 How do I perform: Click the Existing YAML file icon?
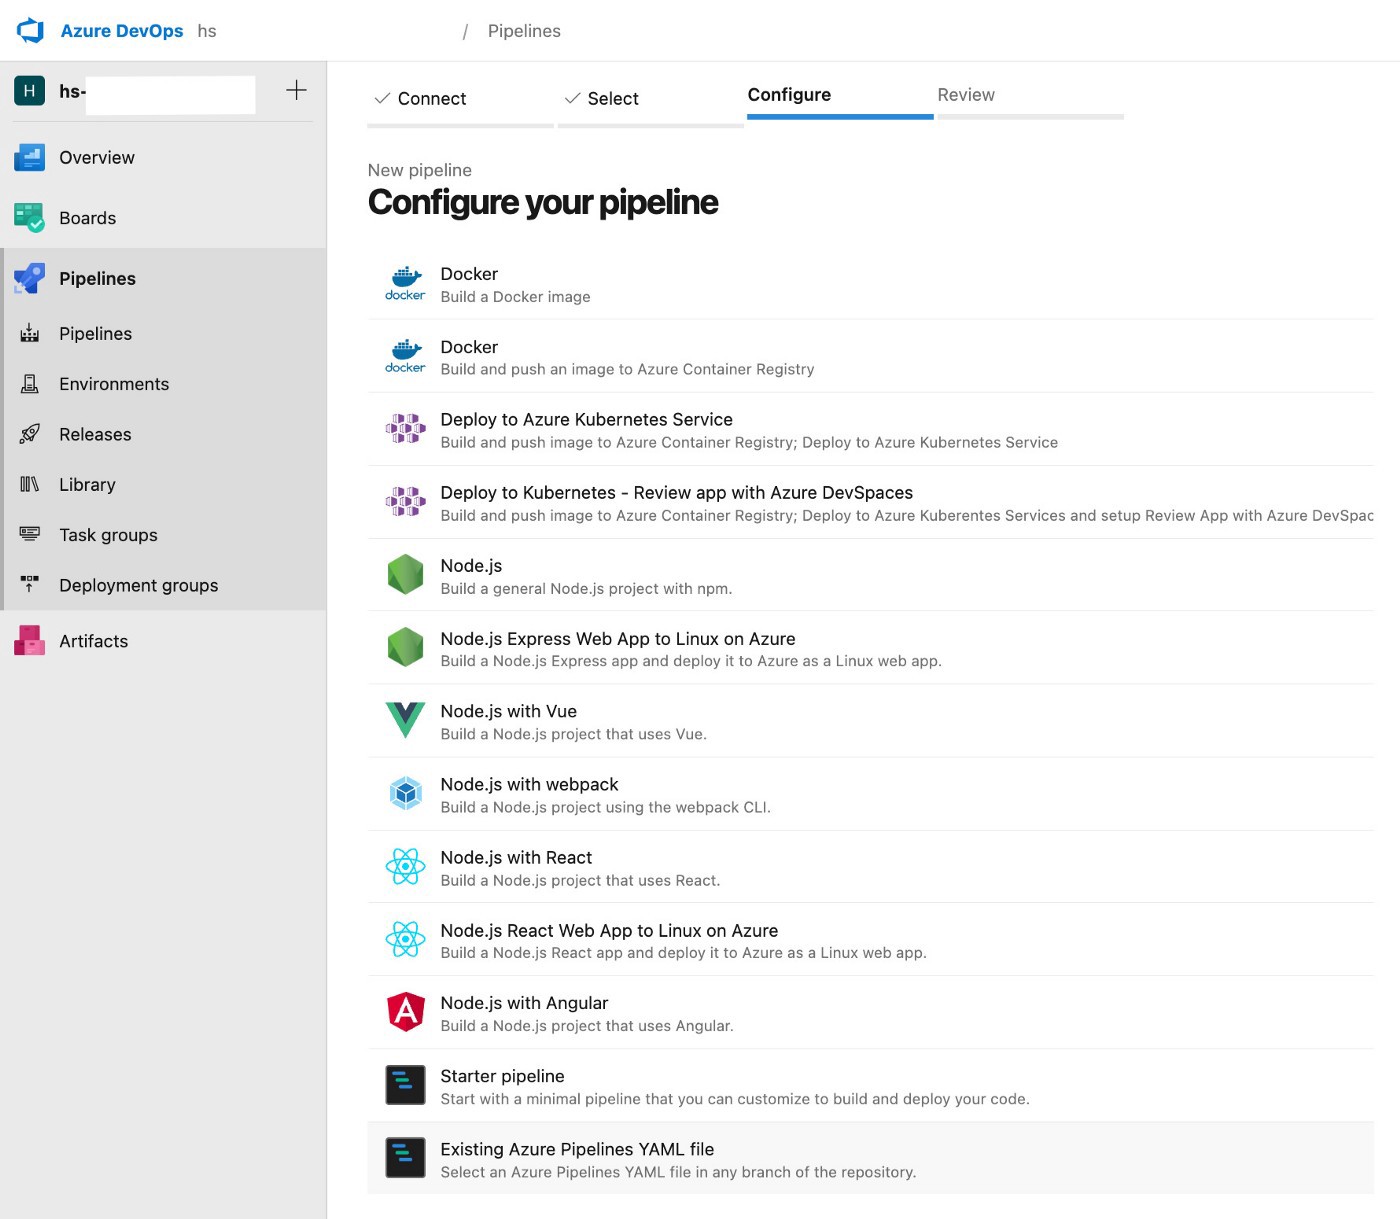(x=405, y=1158)
